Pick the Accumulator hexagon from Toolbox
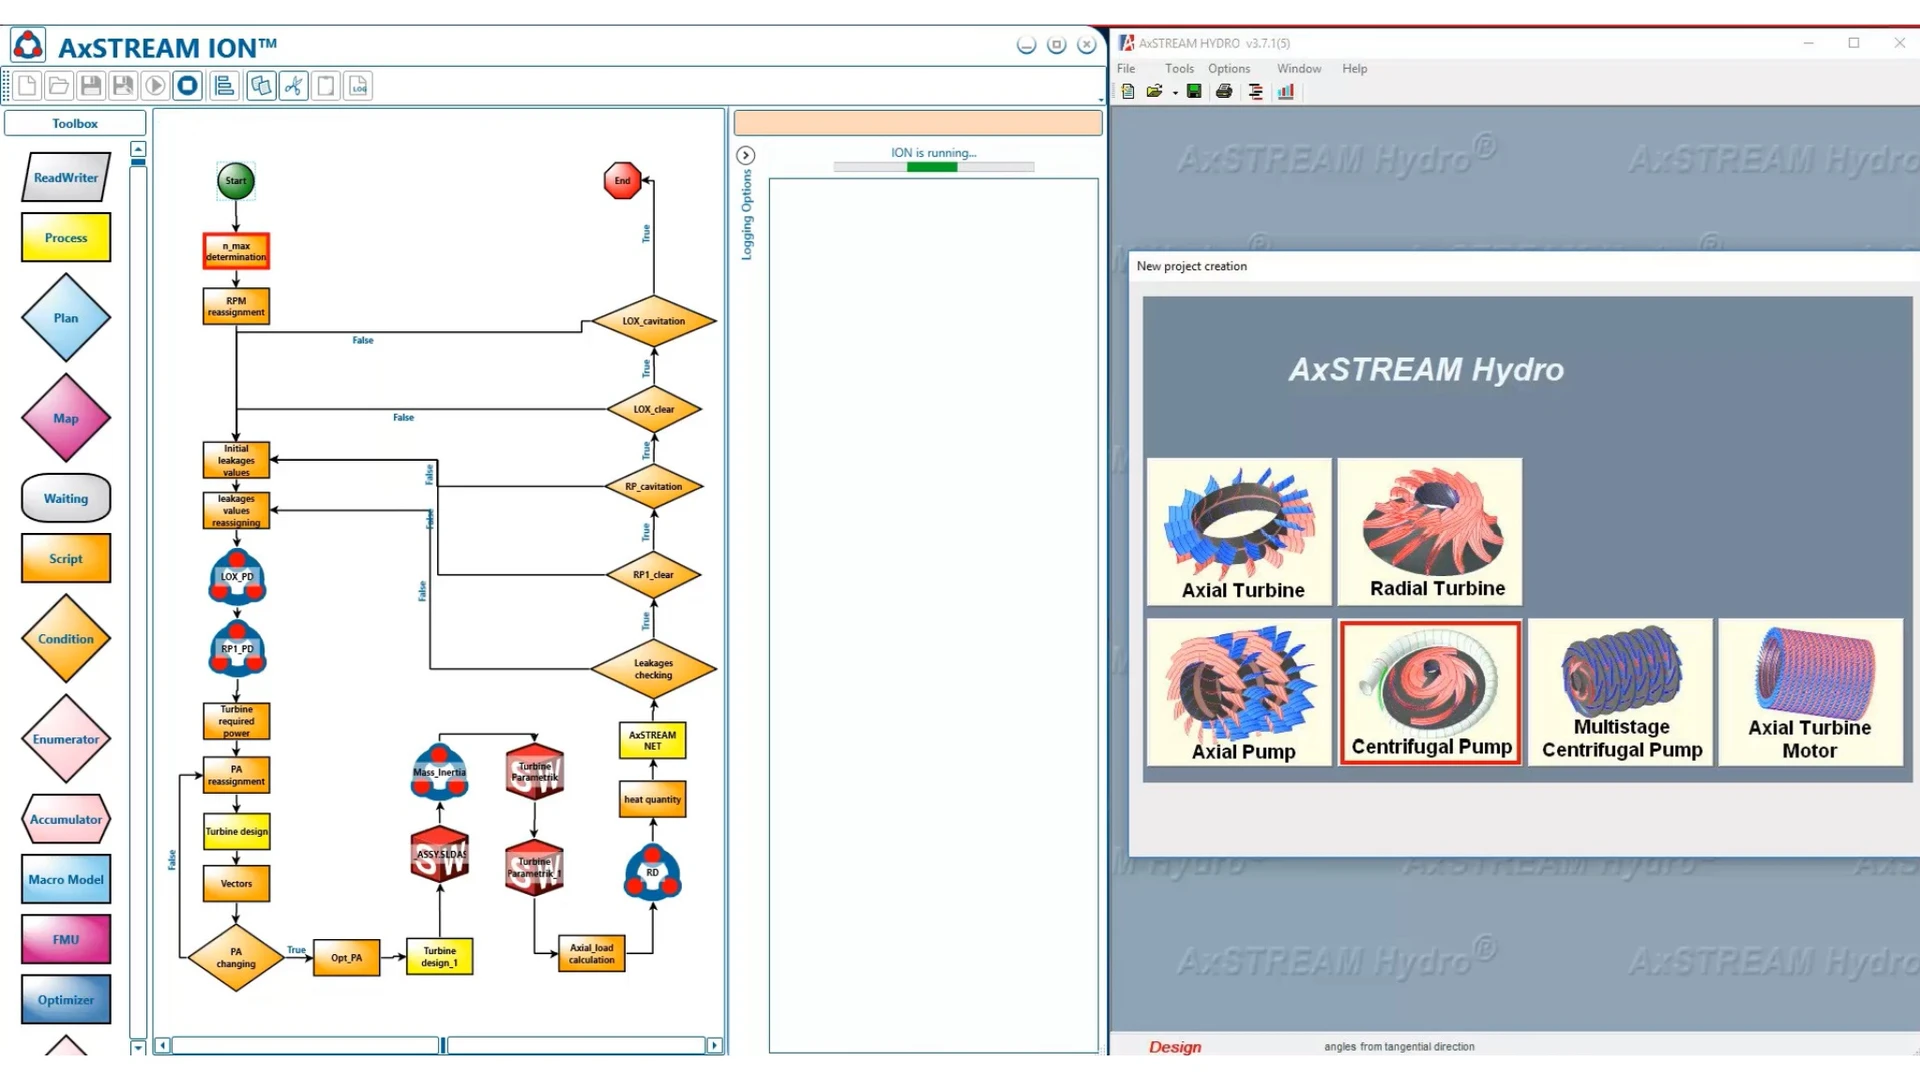The image size is (1920, 1080). 66,819
